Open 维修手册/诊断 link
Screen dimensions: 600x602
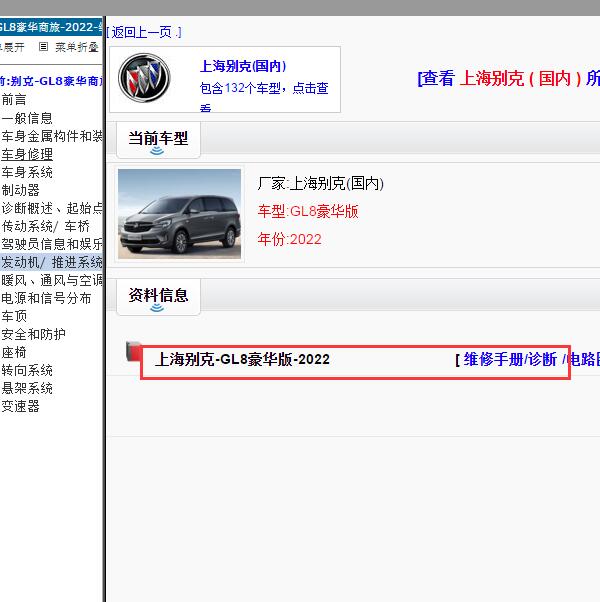(510, 360)
